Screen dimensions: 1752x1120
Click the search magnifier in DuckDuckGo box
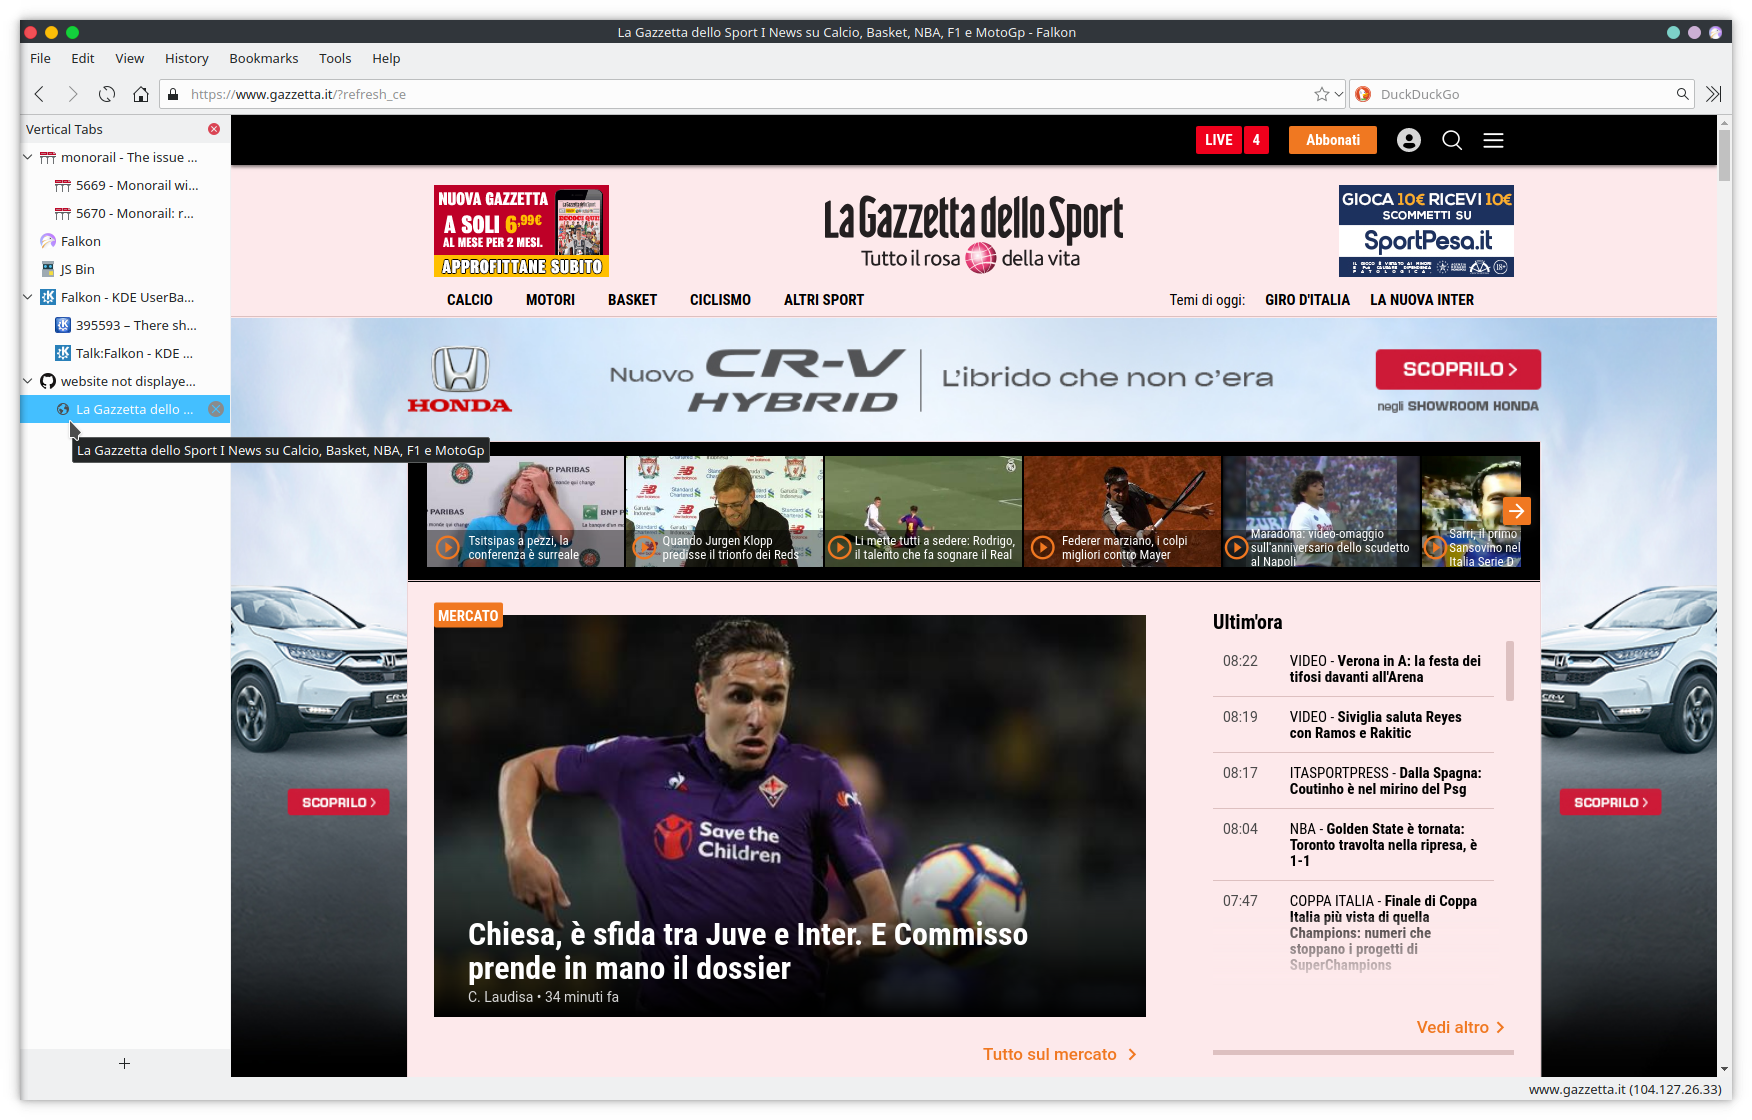click(1683, 94)
